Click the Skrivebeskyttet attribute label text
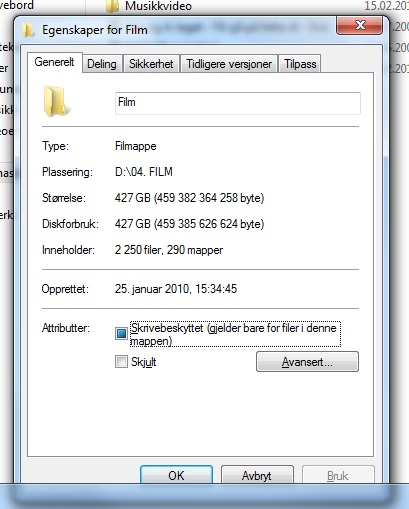The height and width of the screenshot is (509, 409). [x=234, y=334]
